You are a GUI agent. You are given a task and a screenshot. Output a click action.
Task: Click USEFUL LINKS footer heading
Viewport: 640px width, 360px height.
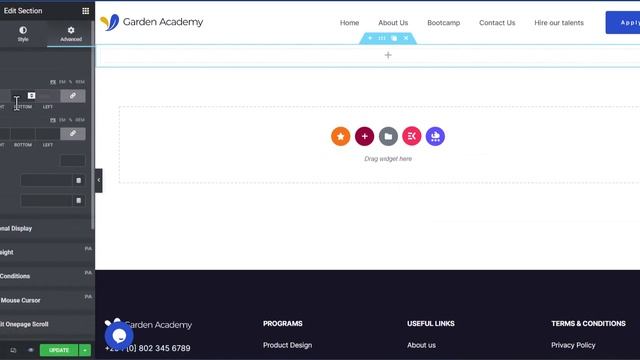coord(431,323)
